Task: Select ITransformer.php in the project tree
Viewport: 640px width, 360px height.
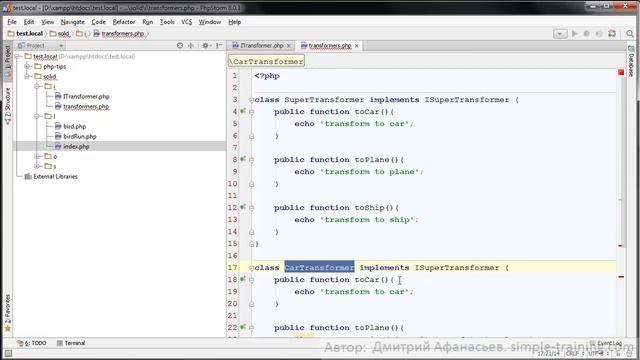Action: click(86, 96)
